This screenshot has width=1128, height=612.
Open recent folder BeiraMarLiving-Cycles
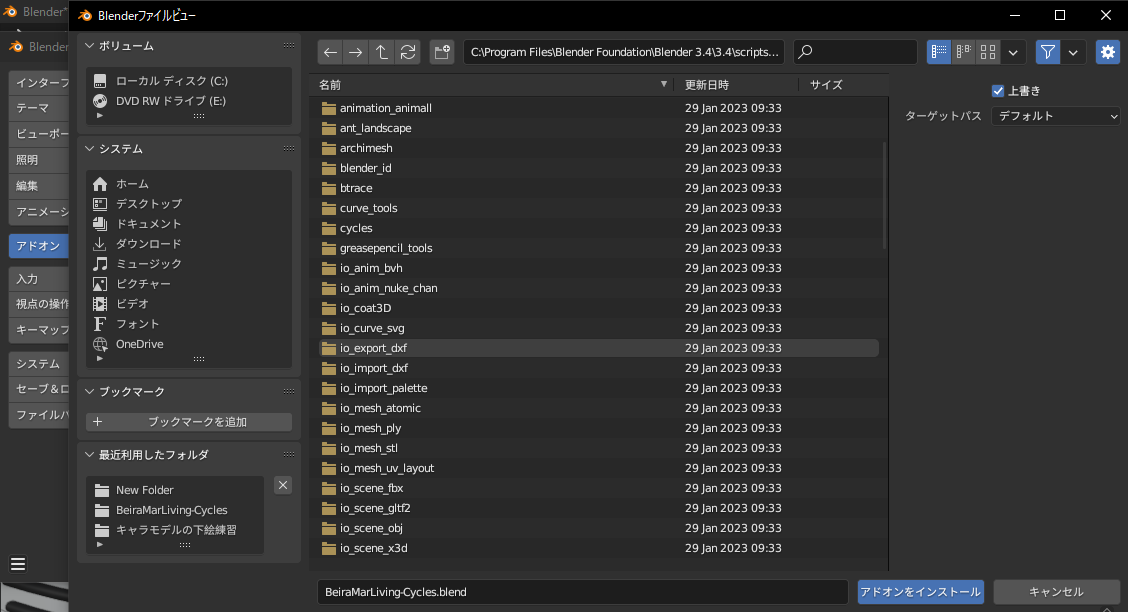pyautogui.click(x=175, y=510)
